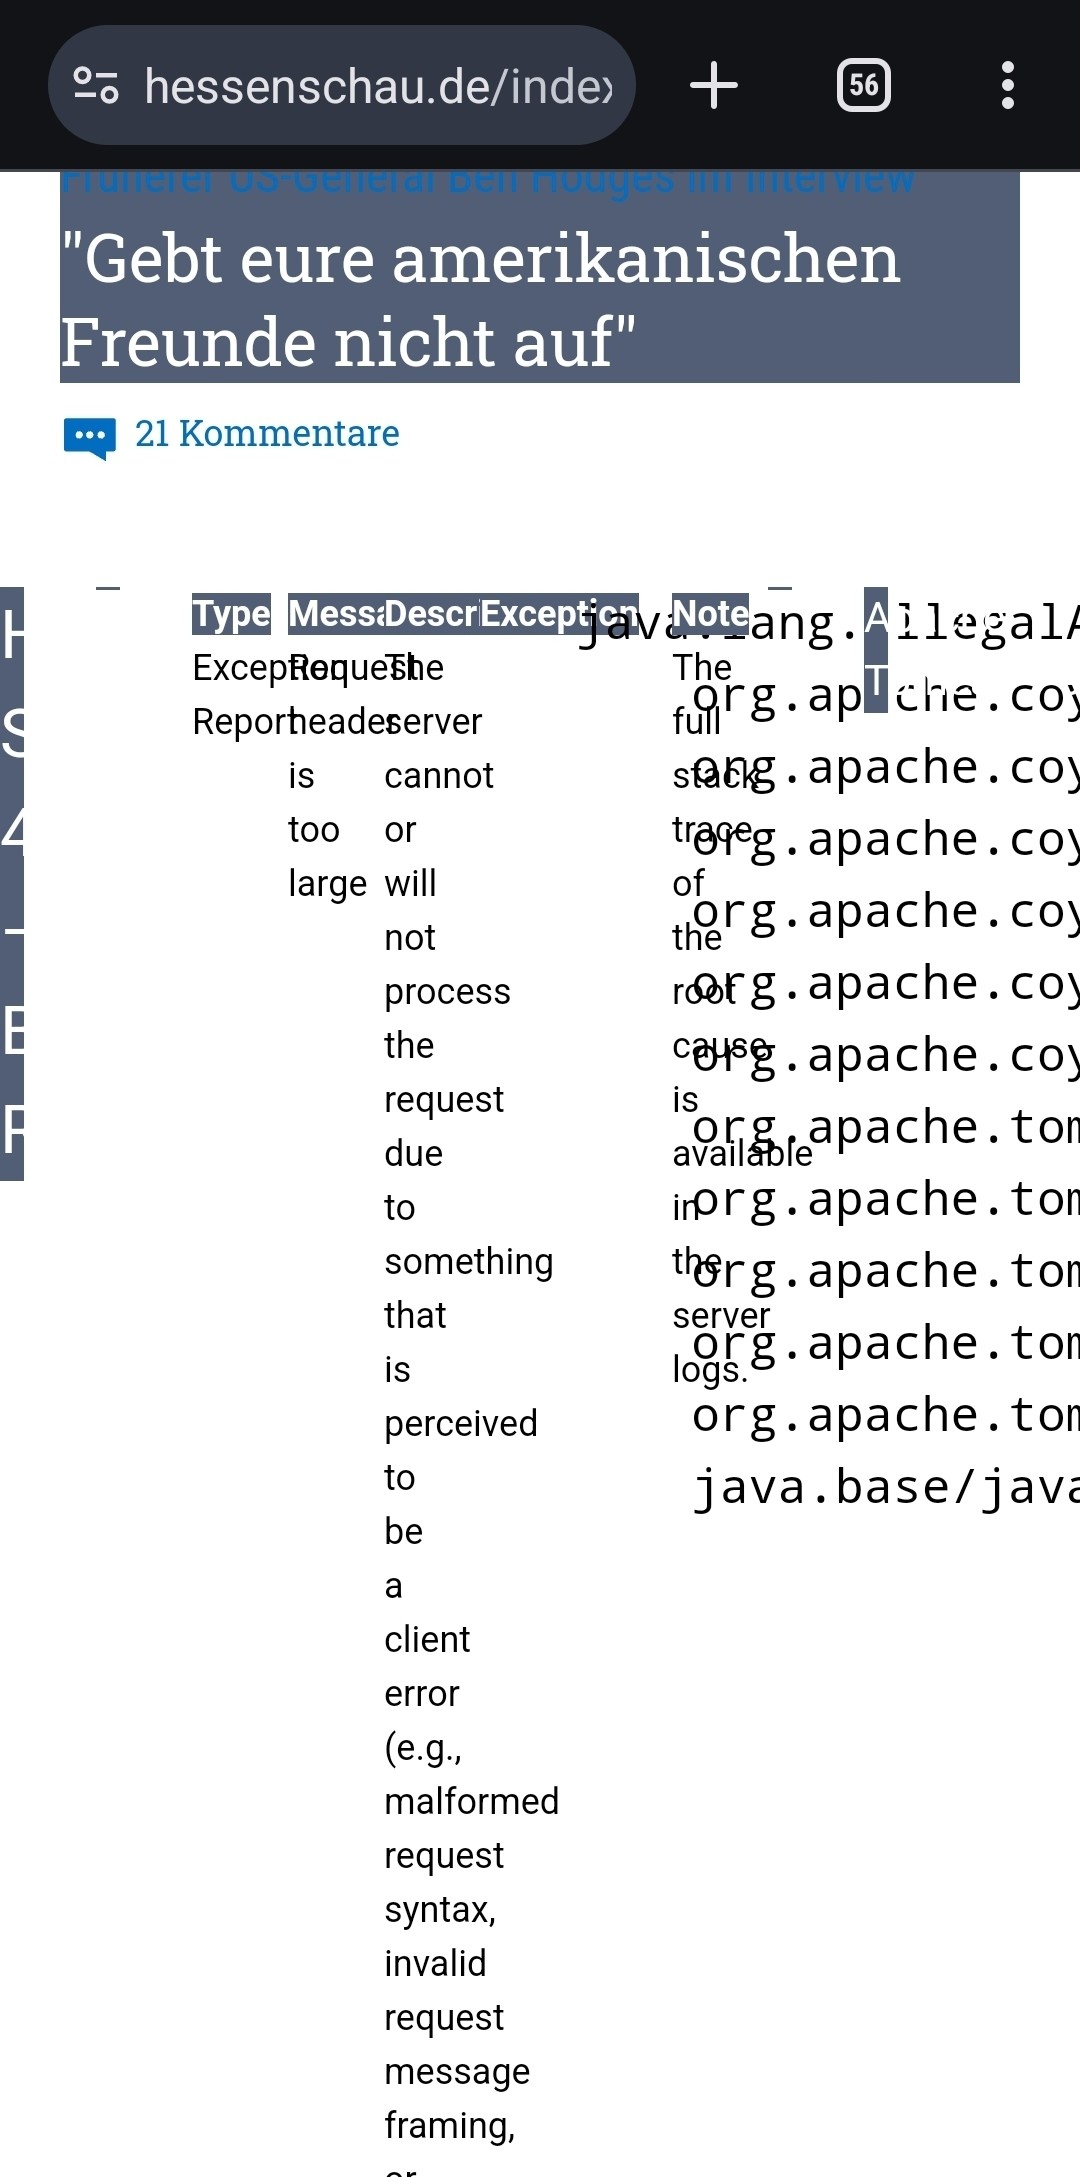
Task: Select the word "error" in the description
Action: pos(421,1694)
